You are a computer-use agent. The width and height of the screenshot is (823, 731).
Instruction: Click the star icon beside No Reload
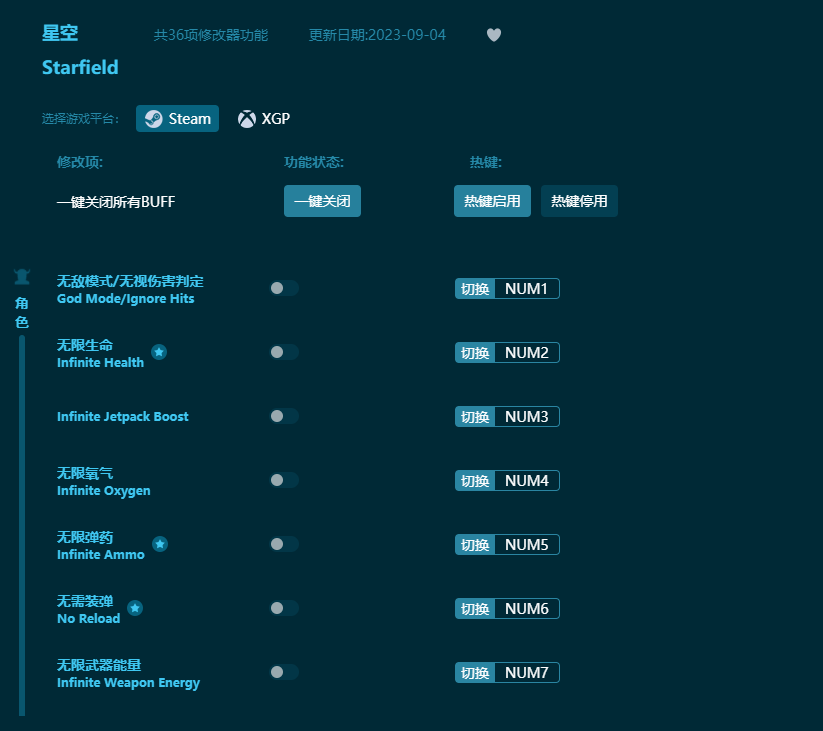(x=135, y=607)
